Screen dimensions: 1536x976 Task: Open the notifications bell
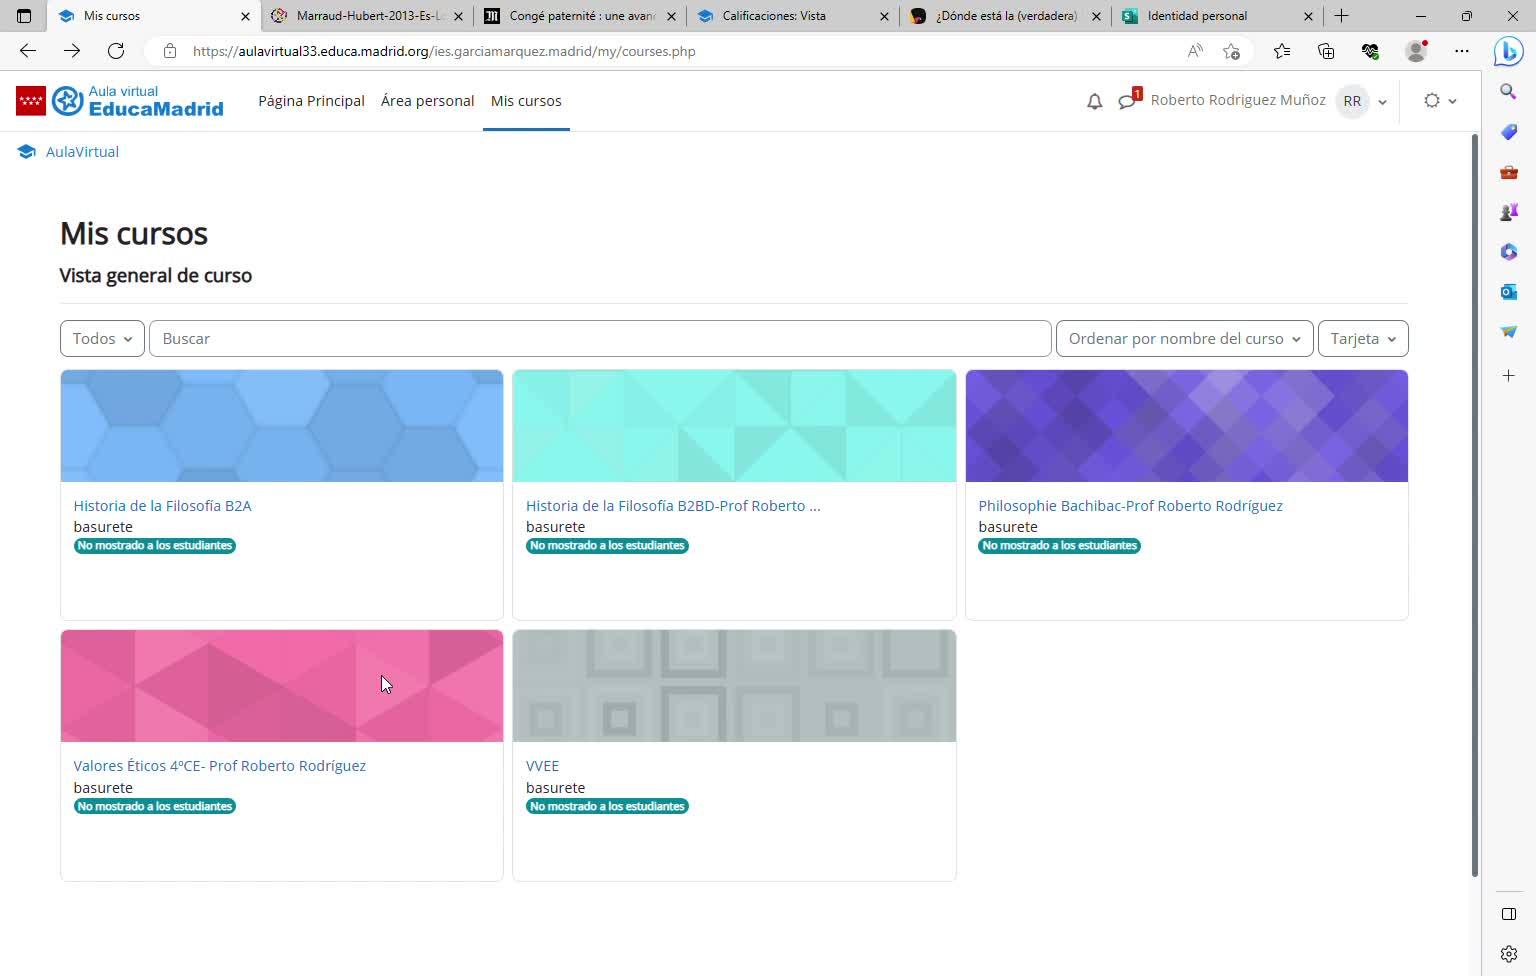click(x=1095, y=101)
